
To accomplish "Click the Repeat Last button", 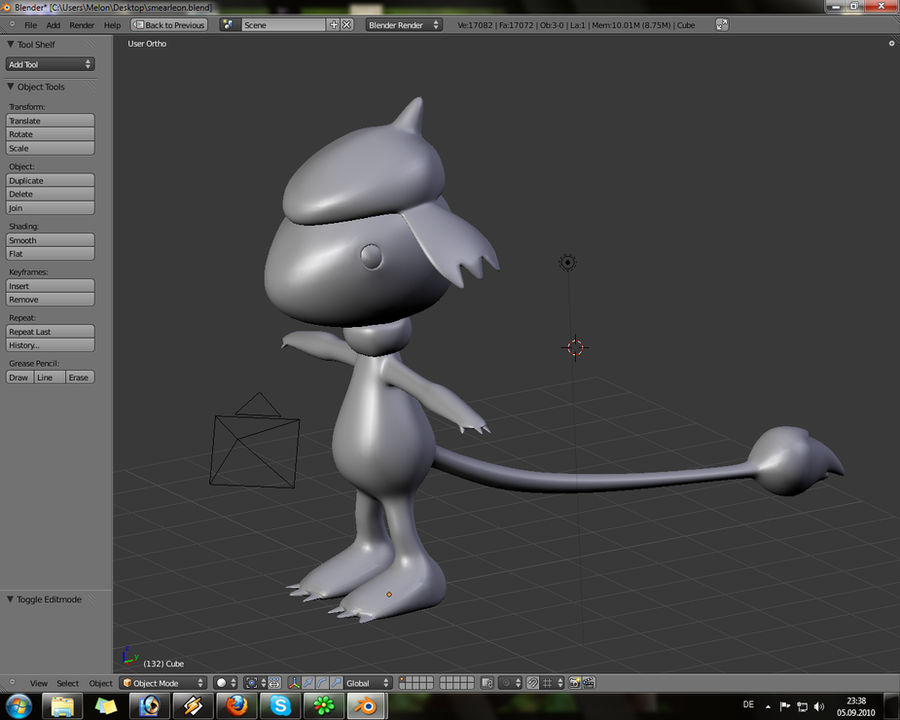I will click(50, 332).
